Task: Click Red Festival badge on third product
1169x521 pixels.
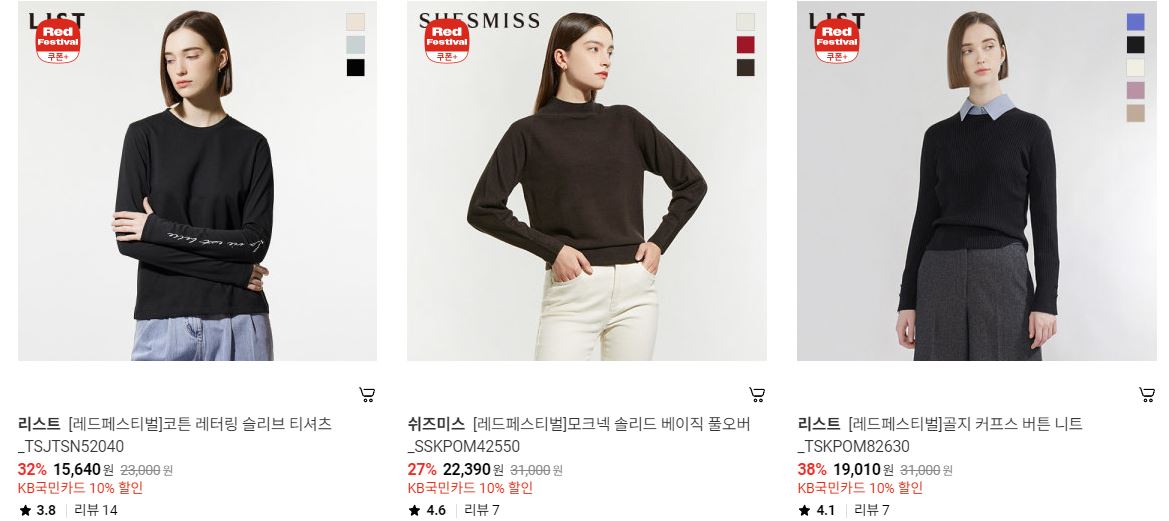Action: point(836,41)
